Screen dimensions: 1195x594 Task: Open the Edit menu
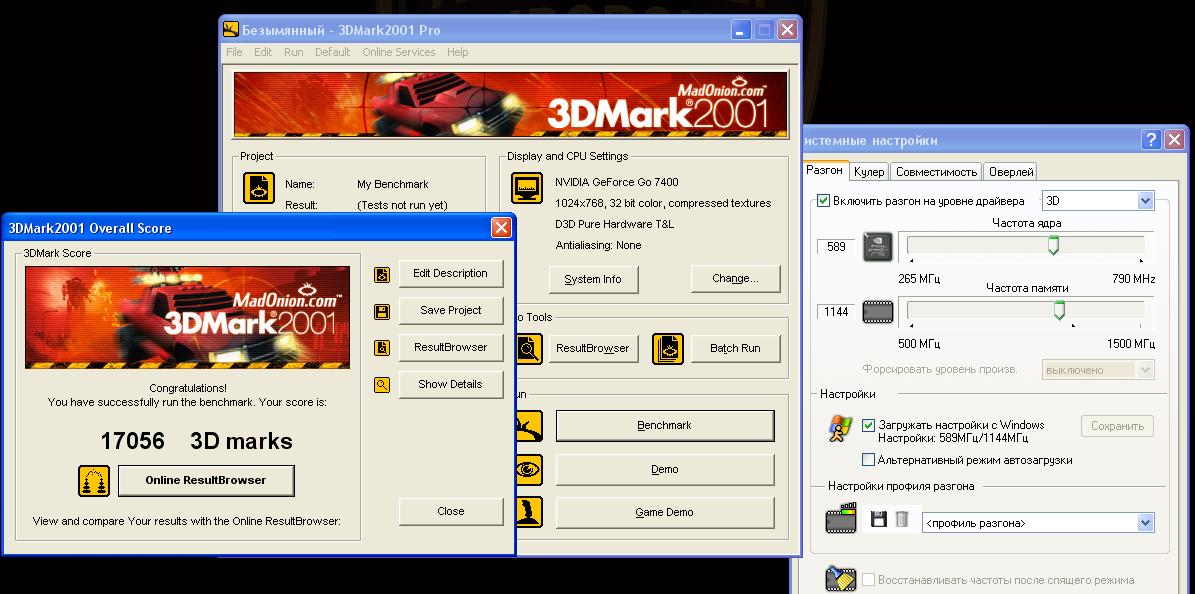pos(263,52)
